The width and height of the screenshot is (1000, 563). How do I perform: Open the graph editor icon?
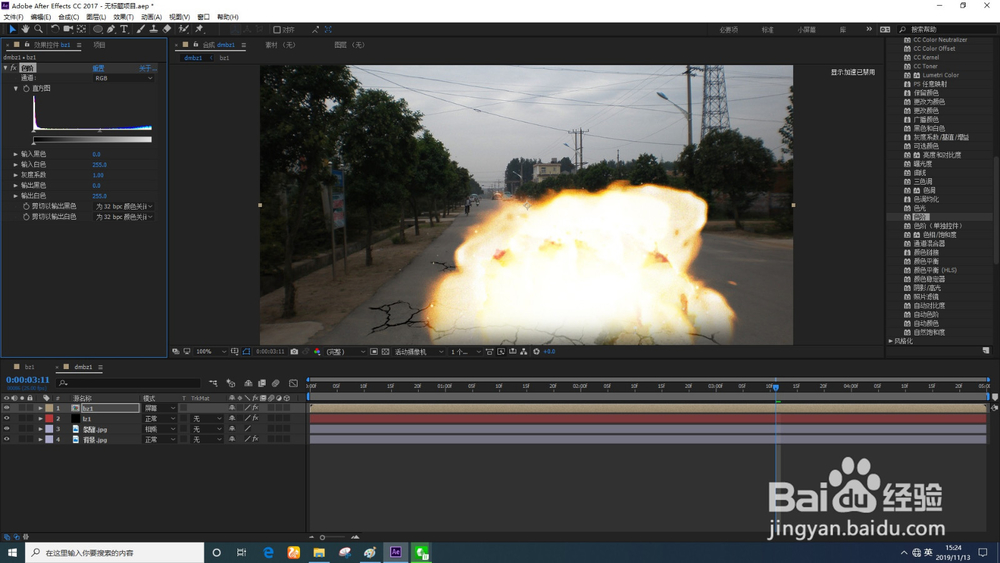[x=293, y=383]
